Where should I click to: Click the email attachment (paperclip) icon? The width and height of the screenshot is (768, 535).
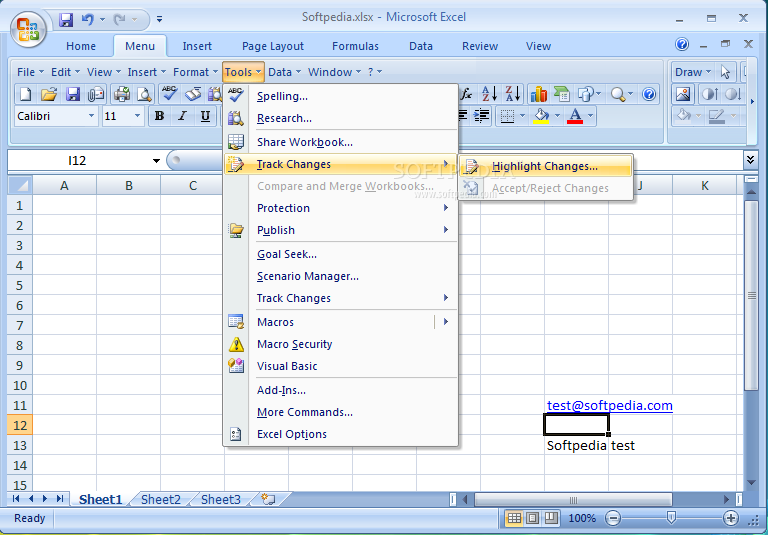click(x=96, y=94)
